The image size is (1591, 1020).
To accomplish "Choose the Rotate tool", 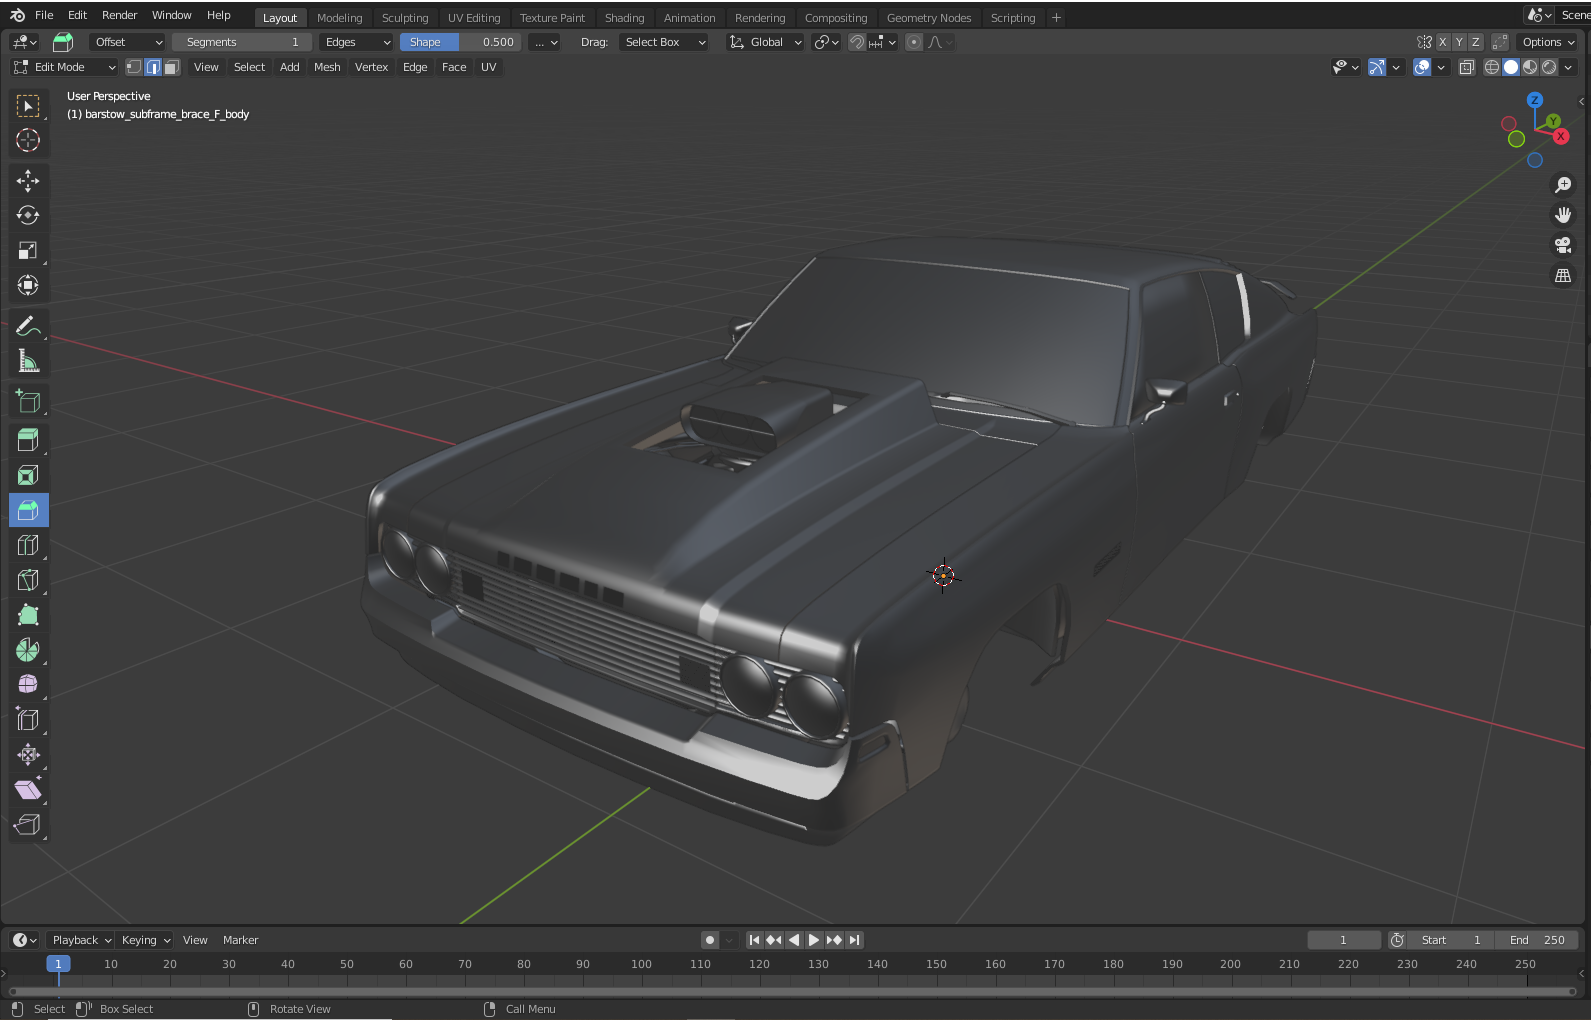I will coord(28,216).
